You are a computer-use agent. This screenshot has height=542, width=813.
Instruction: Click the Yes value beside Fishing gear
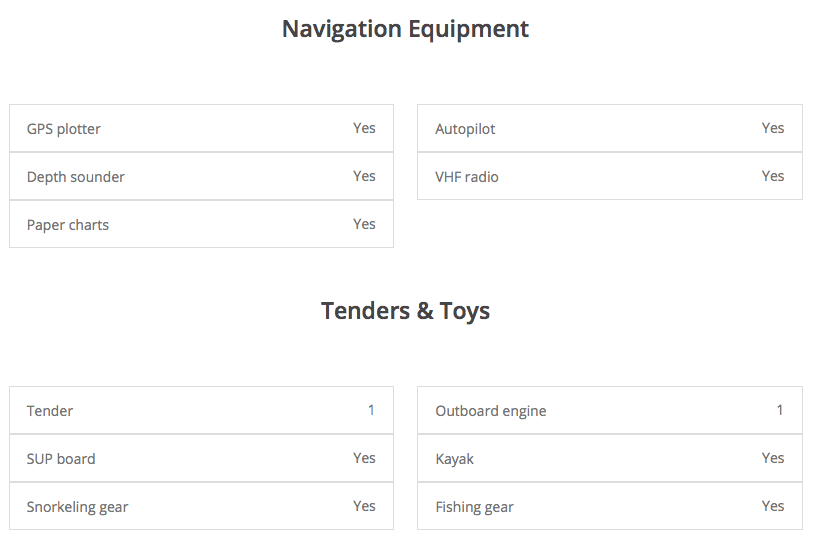click(773, 506)
